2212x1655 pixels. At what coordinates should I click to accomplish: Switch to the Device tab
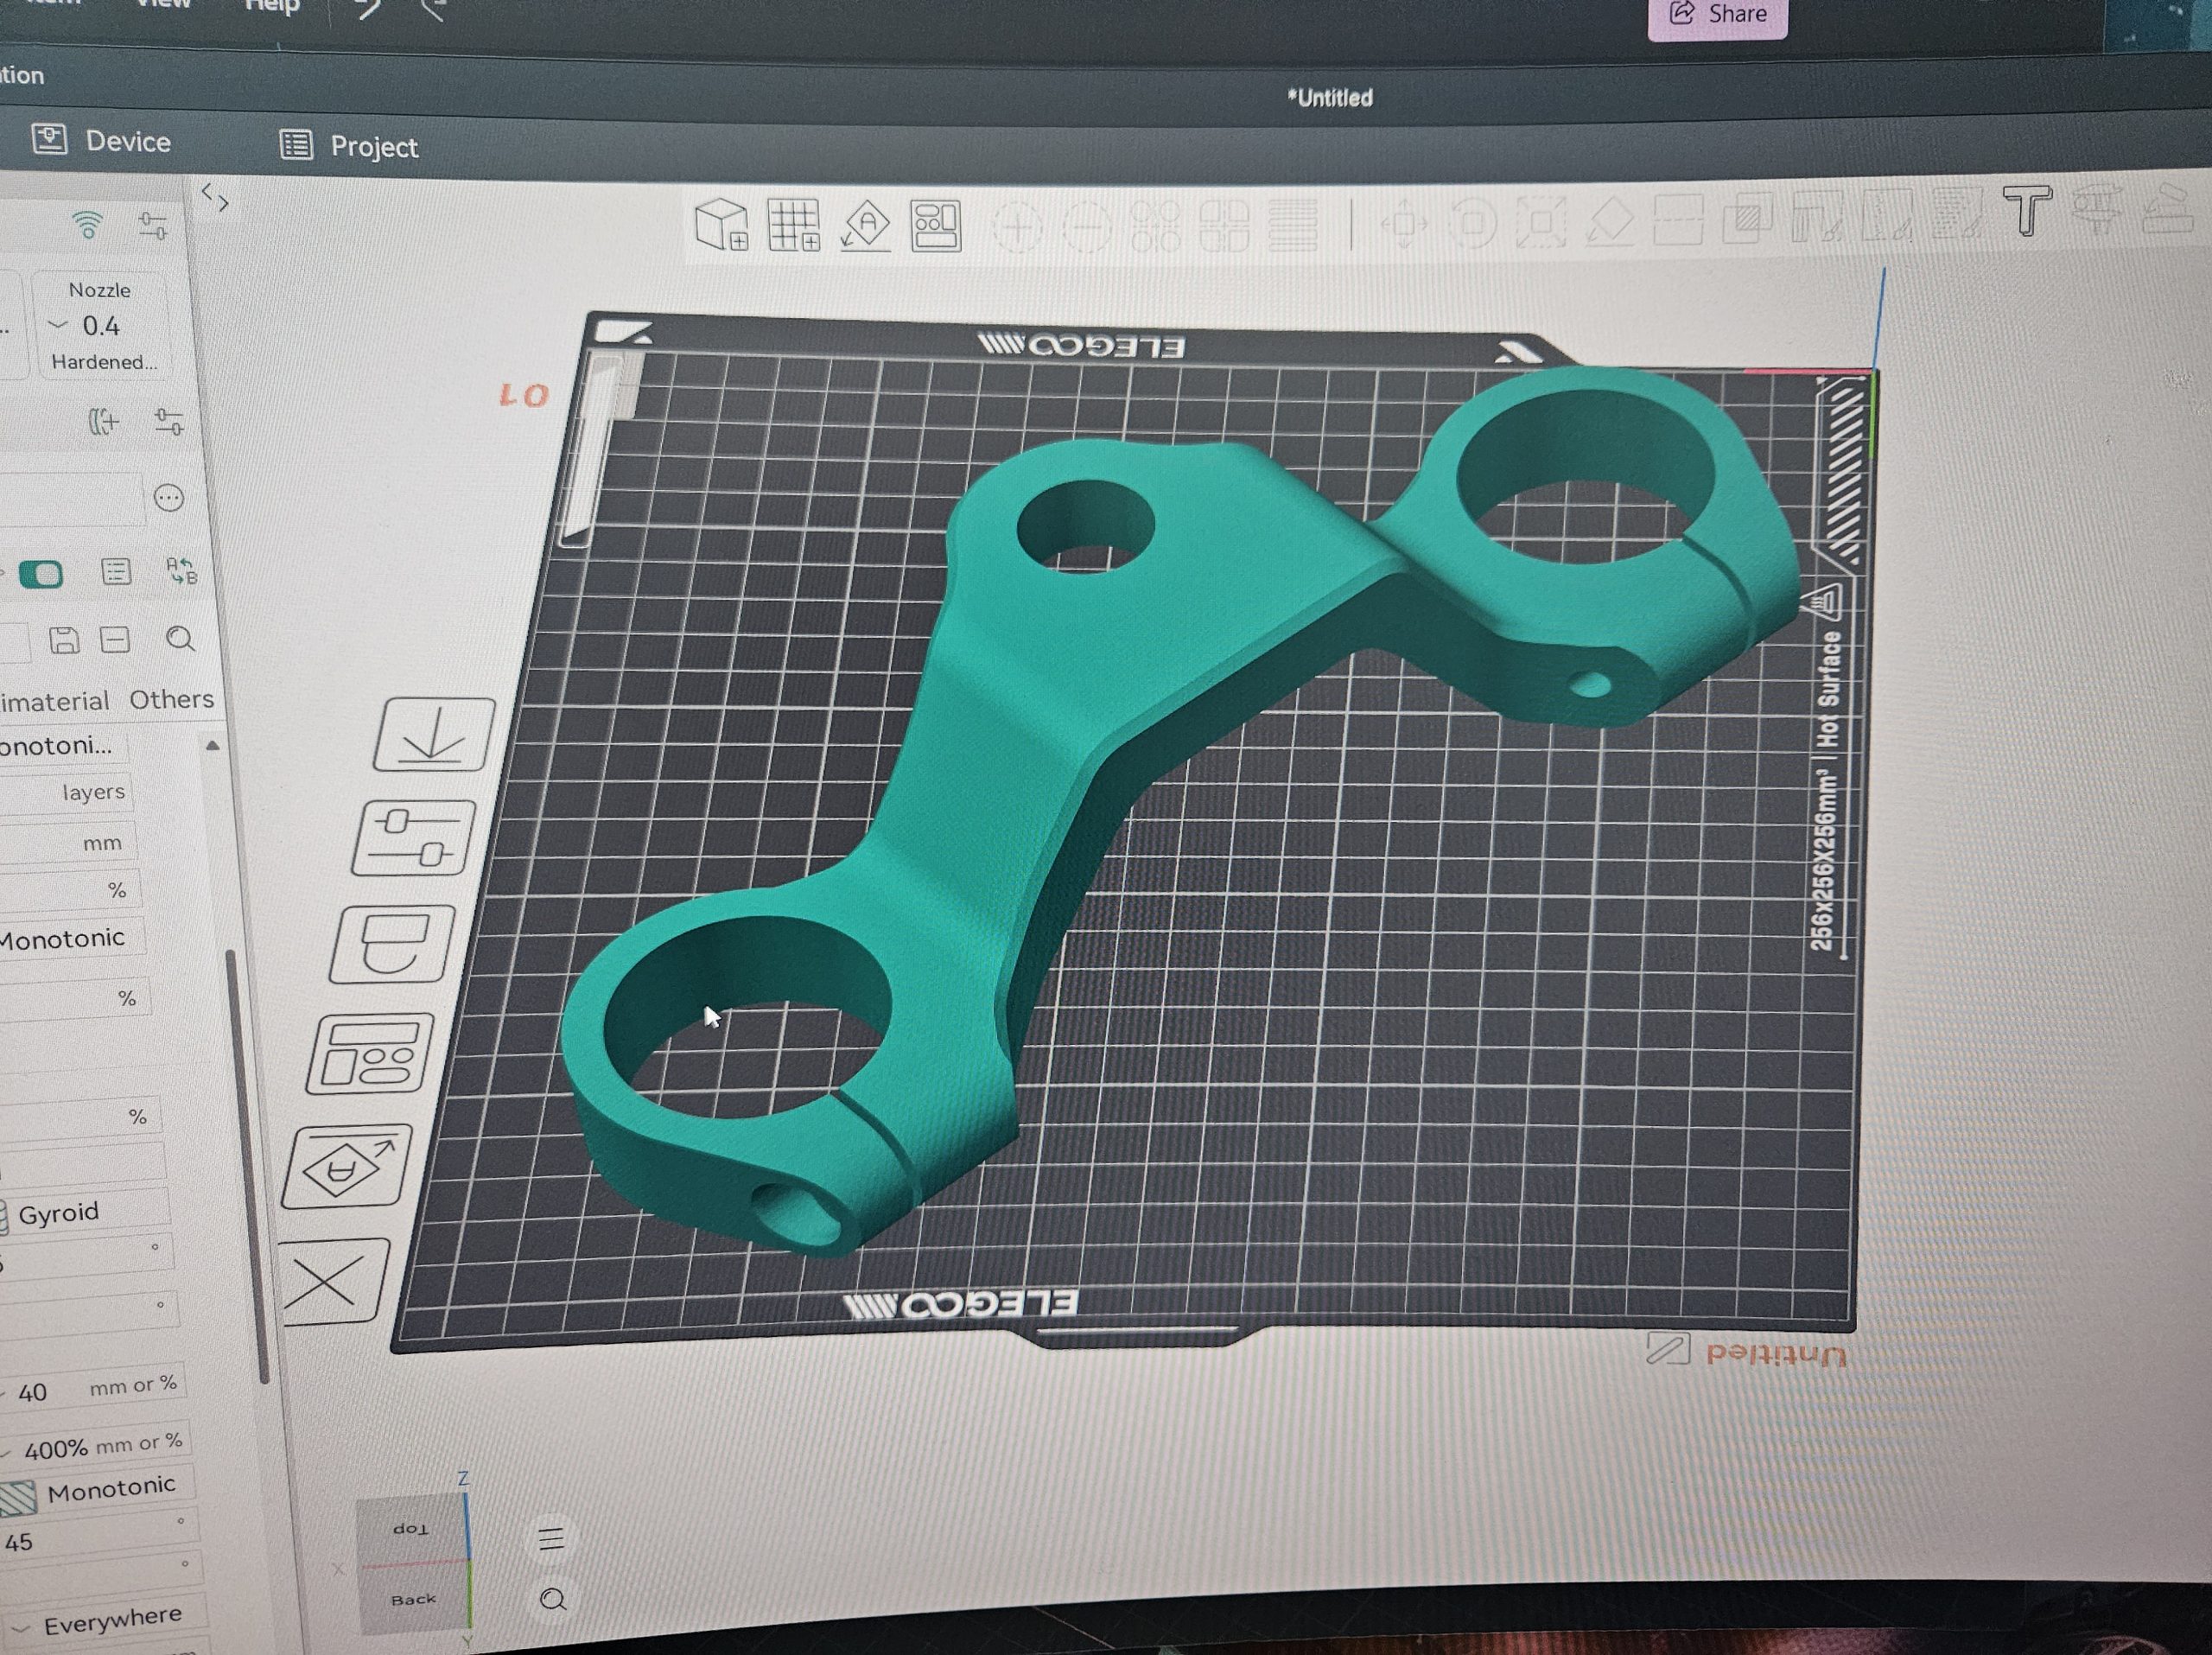(x=101, y=141)
